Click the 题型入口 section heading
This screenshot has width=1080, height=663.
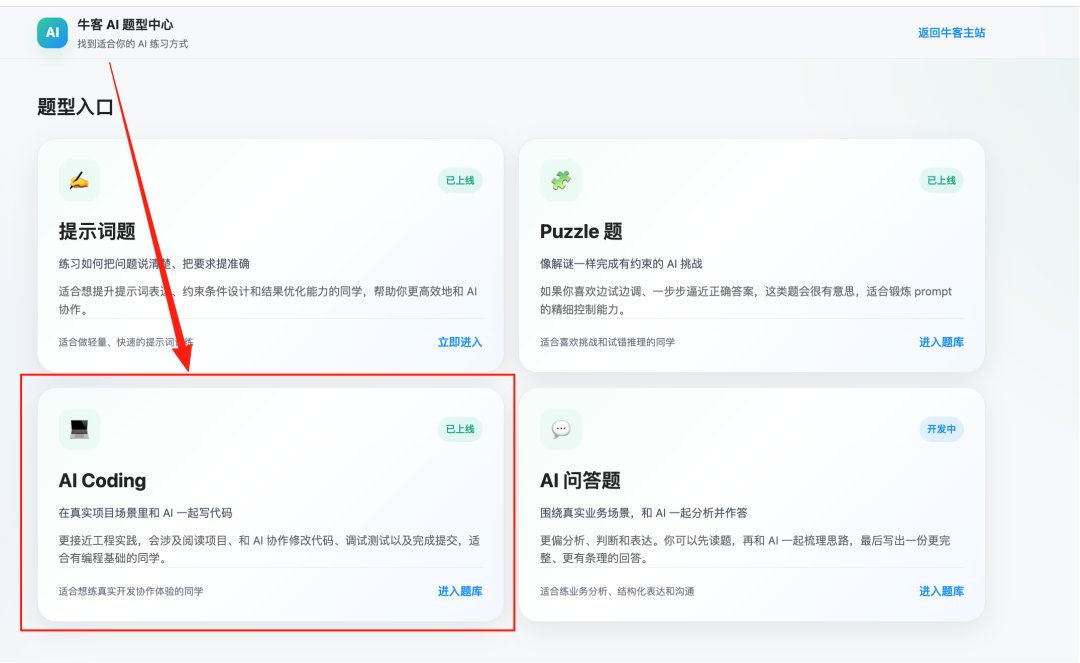click(75, 107)
